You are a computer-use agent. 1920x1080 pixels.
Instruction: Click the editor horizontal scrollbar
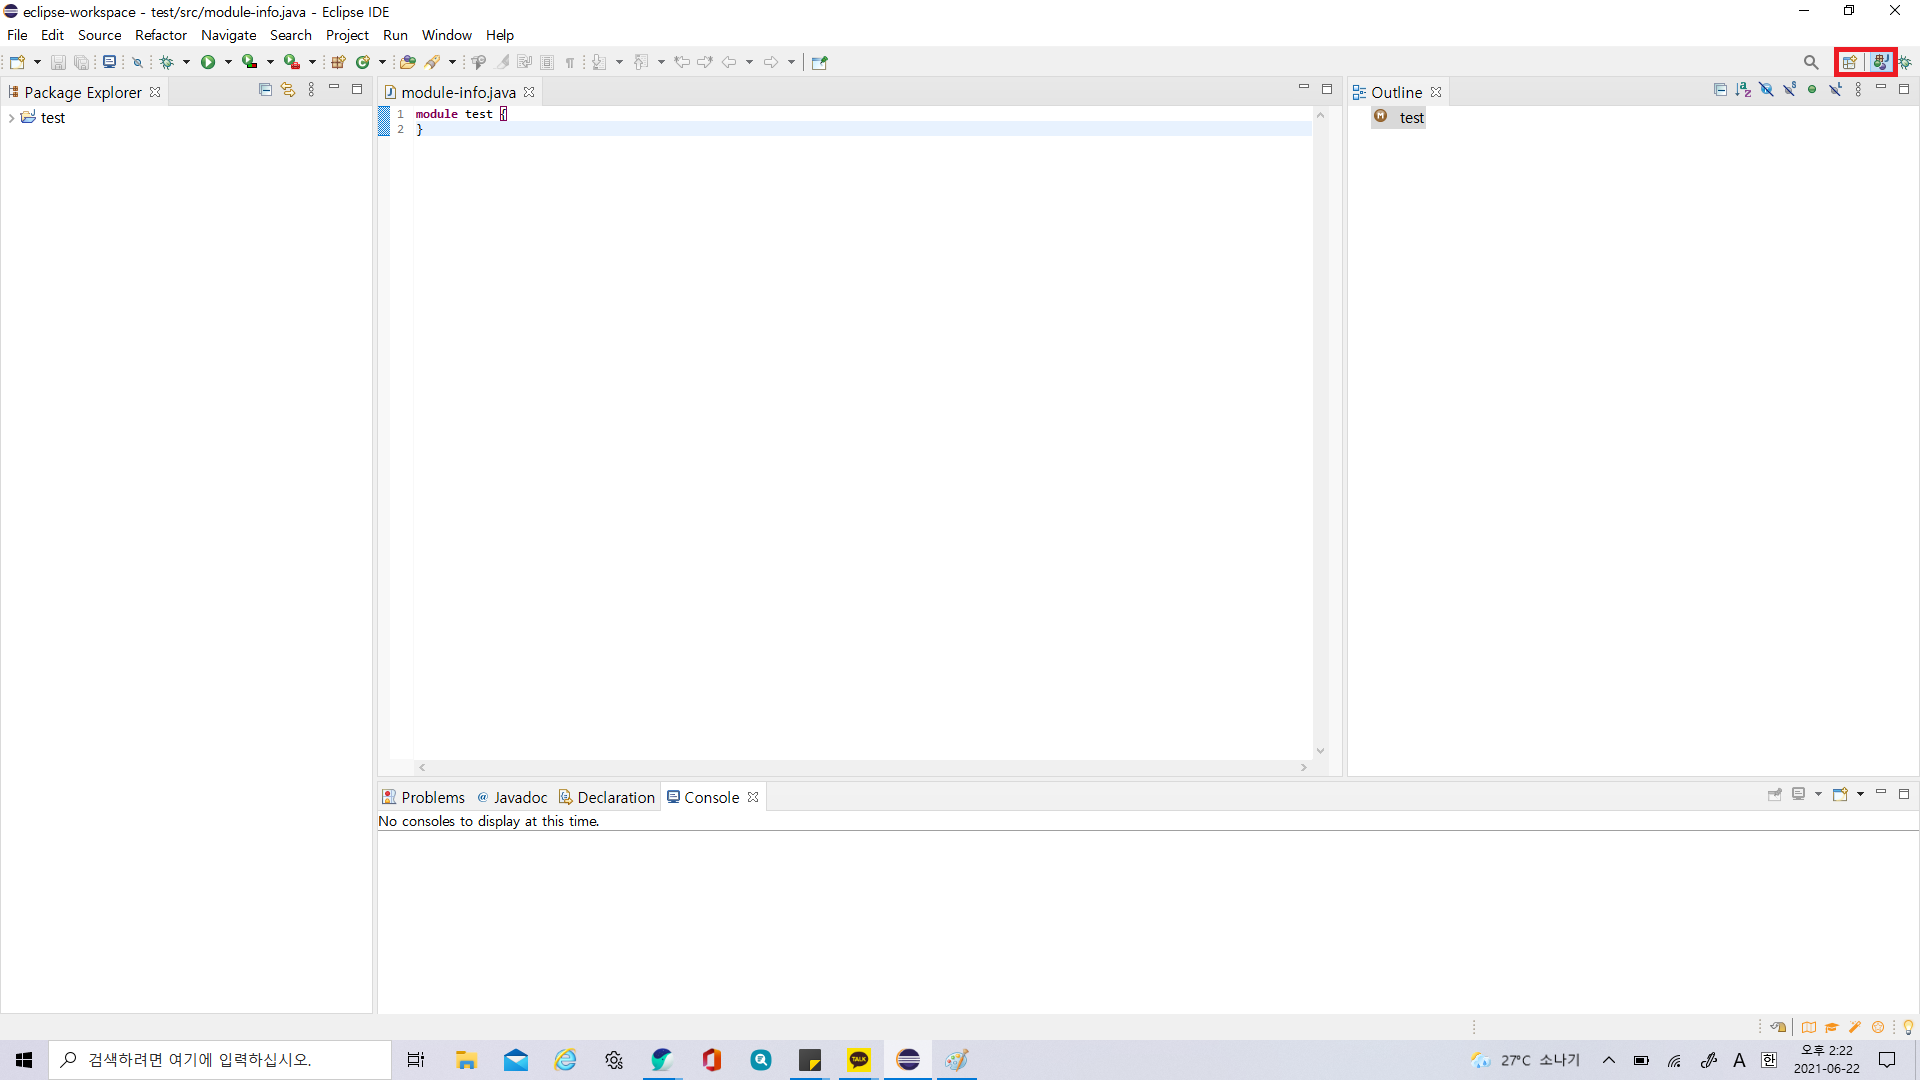pos(860,767)
